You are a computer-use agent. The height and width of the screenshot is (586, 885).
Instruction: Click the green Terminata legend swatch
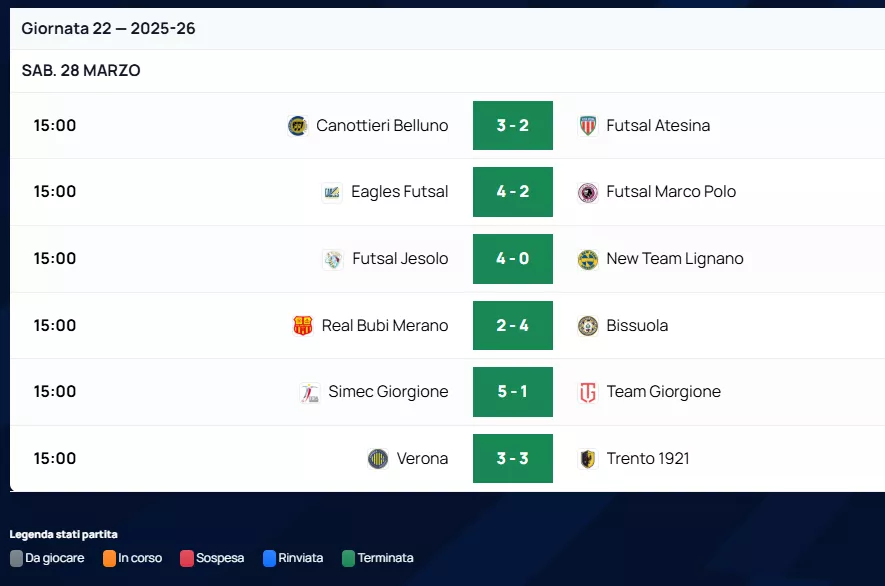(x=348, y=558)
